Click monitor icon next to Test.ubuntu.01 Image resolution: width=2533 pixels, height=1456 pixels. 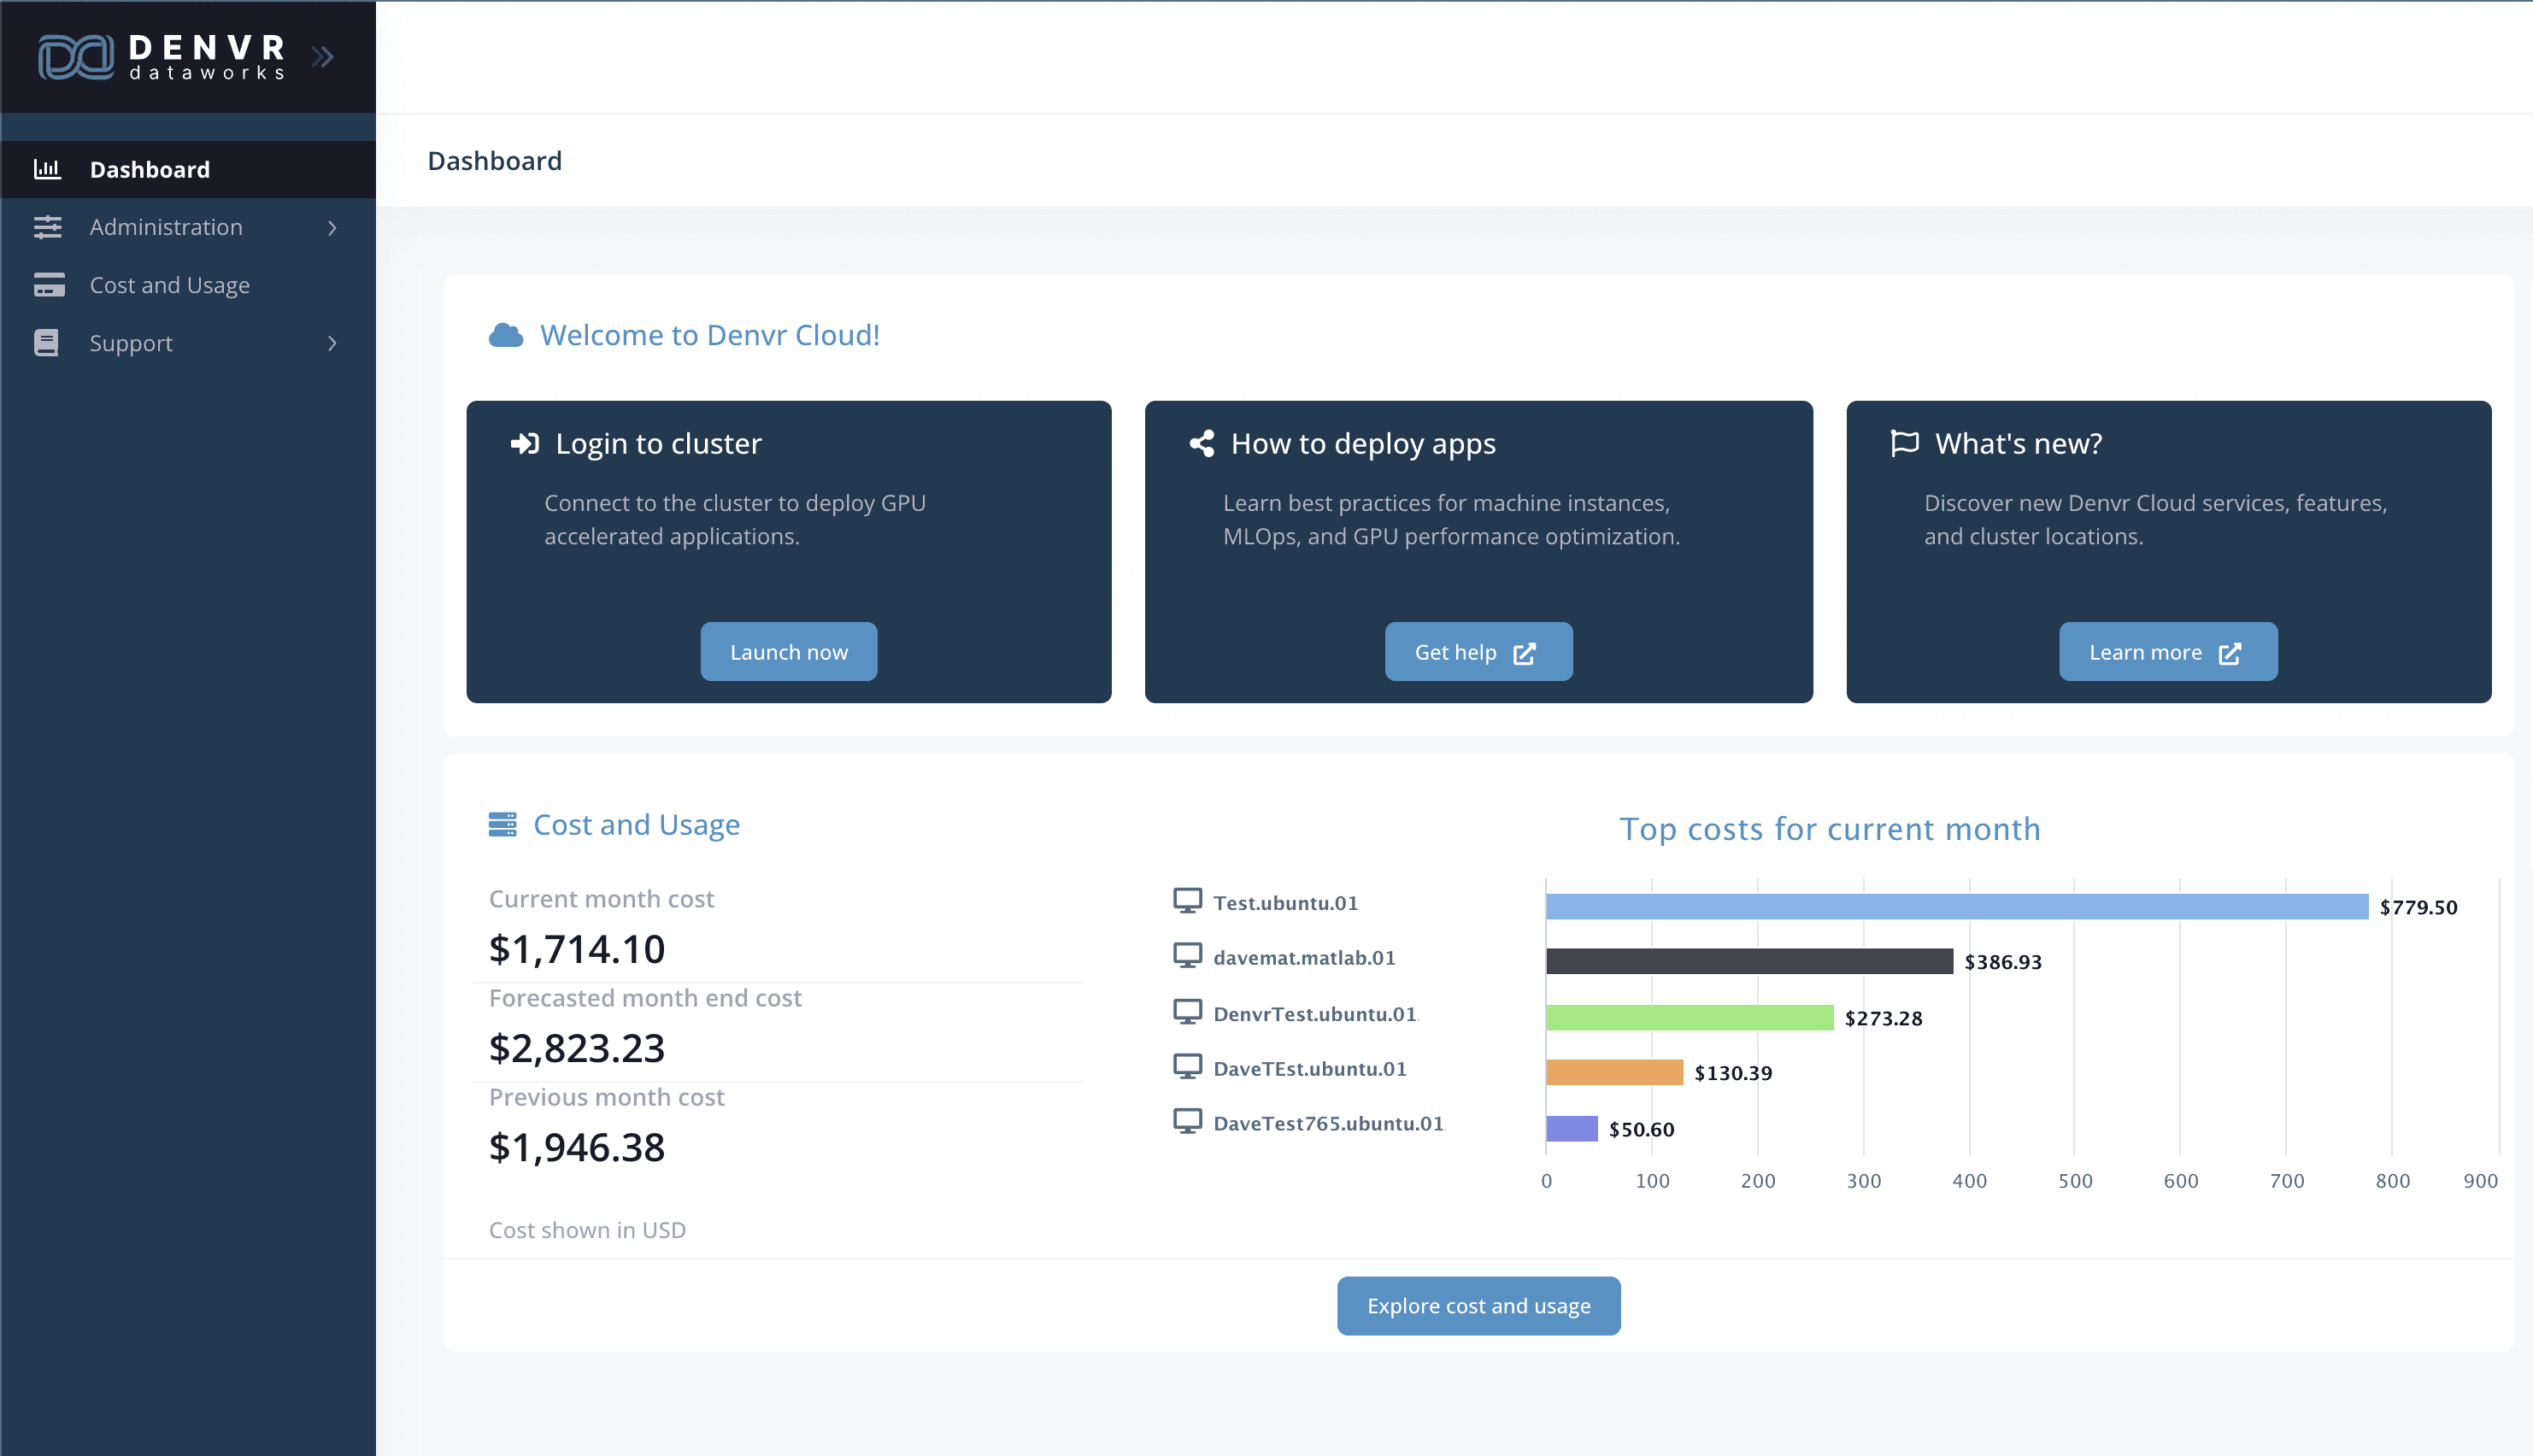click(1187, 901)
